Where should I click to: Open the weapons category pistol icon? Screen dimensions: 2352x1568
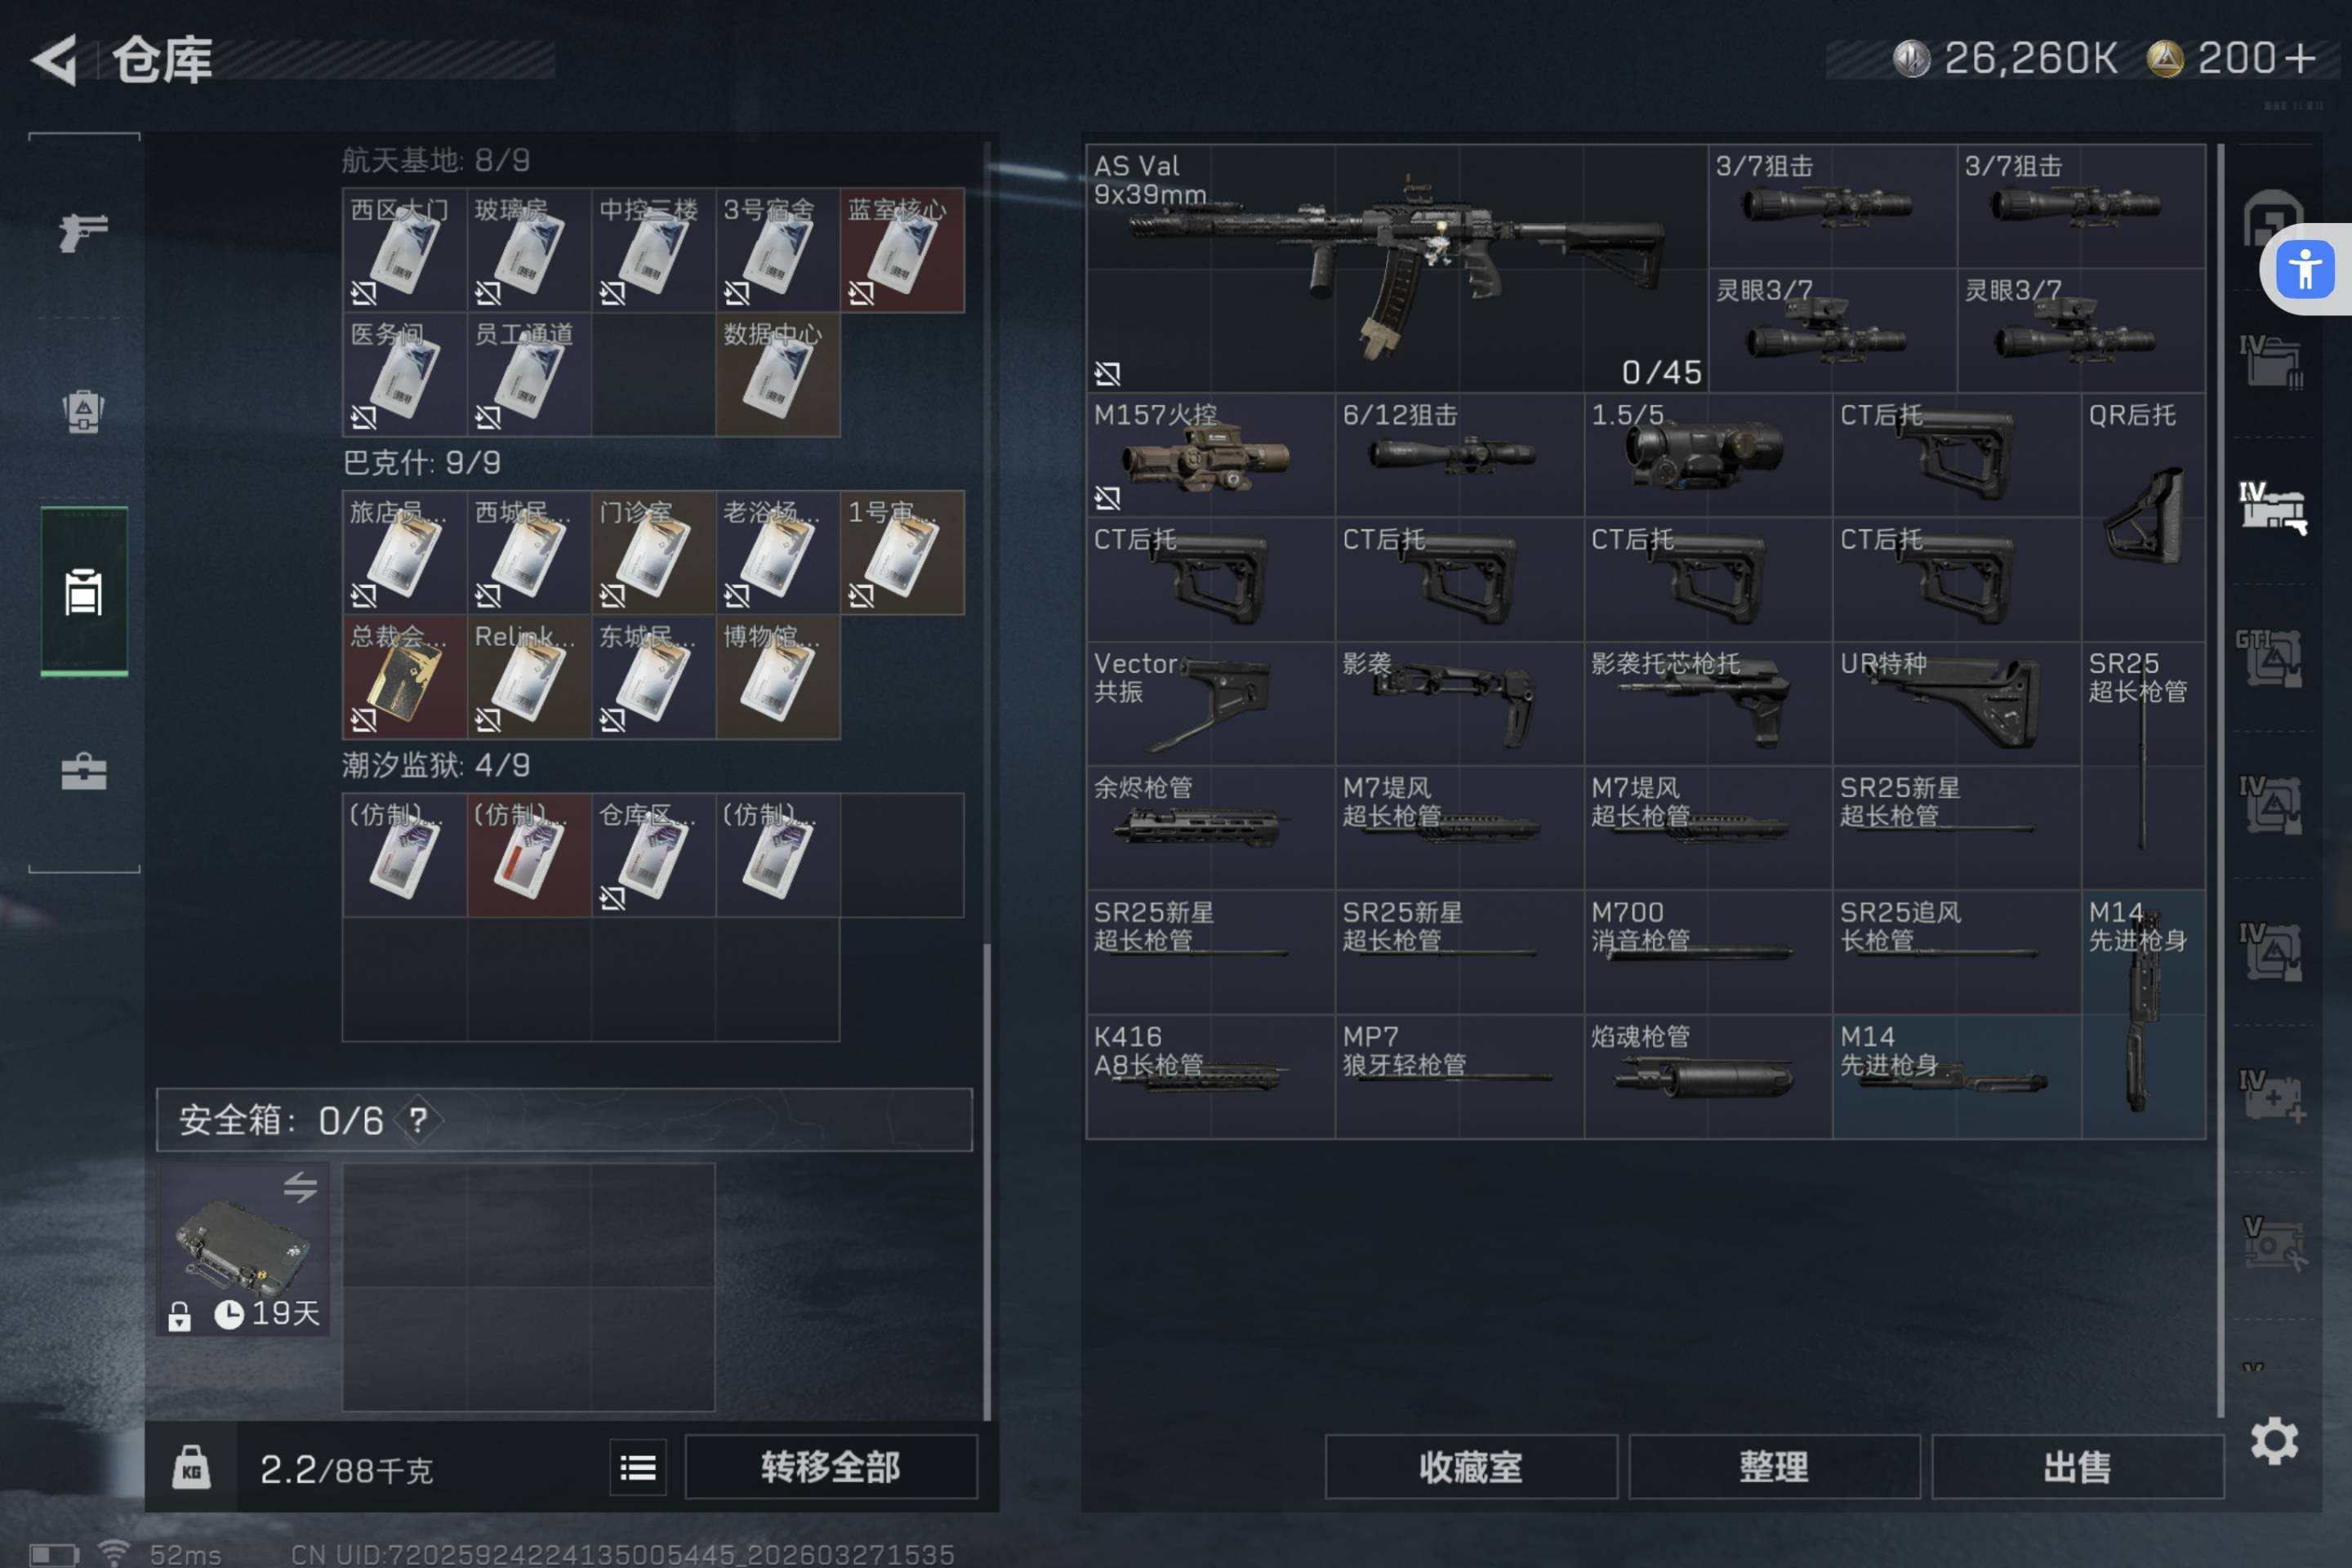tap(83, 232)
